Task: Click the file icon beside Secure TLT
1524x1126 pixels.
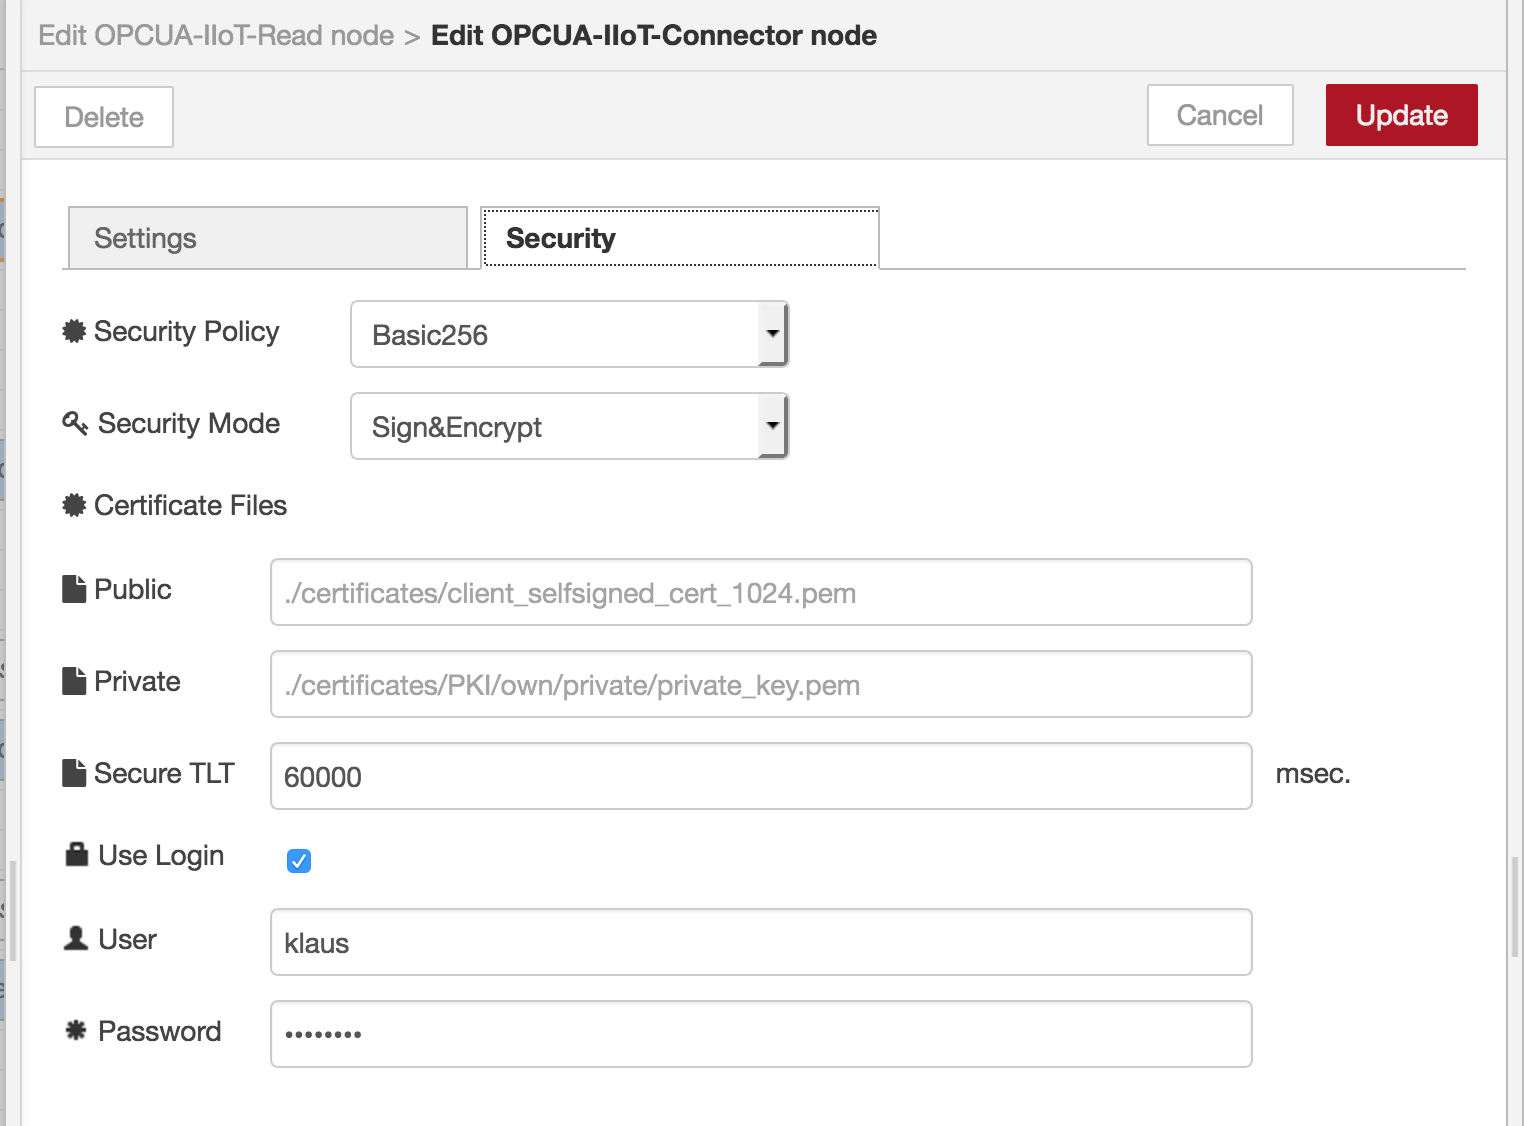Action: [x=74, y=772]
